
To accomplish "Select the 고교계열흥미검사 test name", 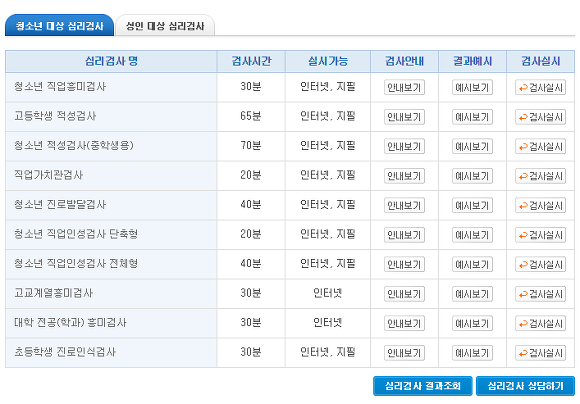I will tap(53, 293).
